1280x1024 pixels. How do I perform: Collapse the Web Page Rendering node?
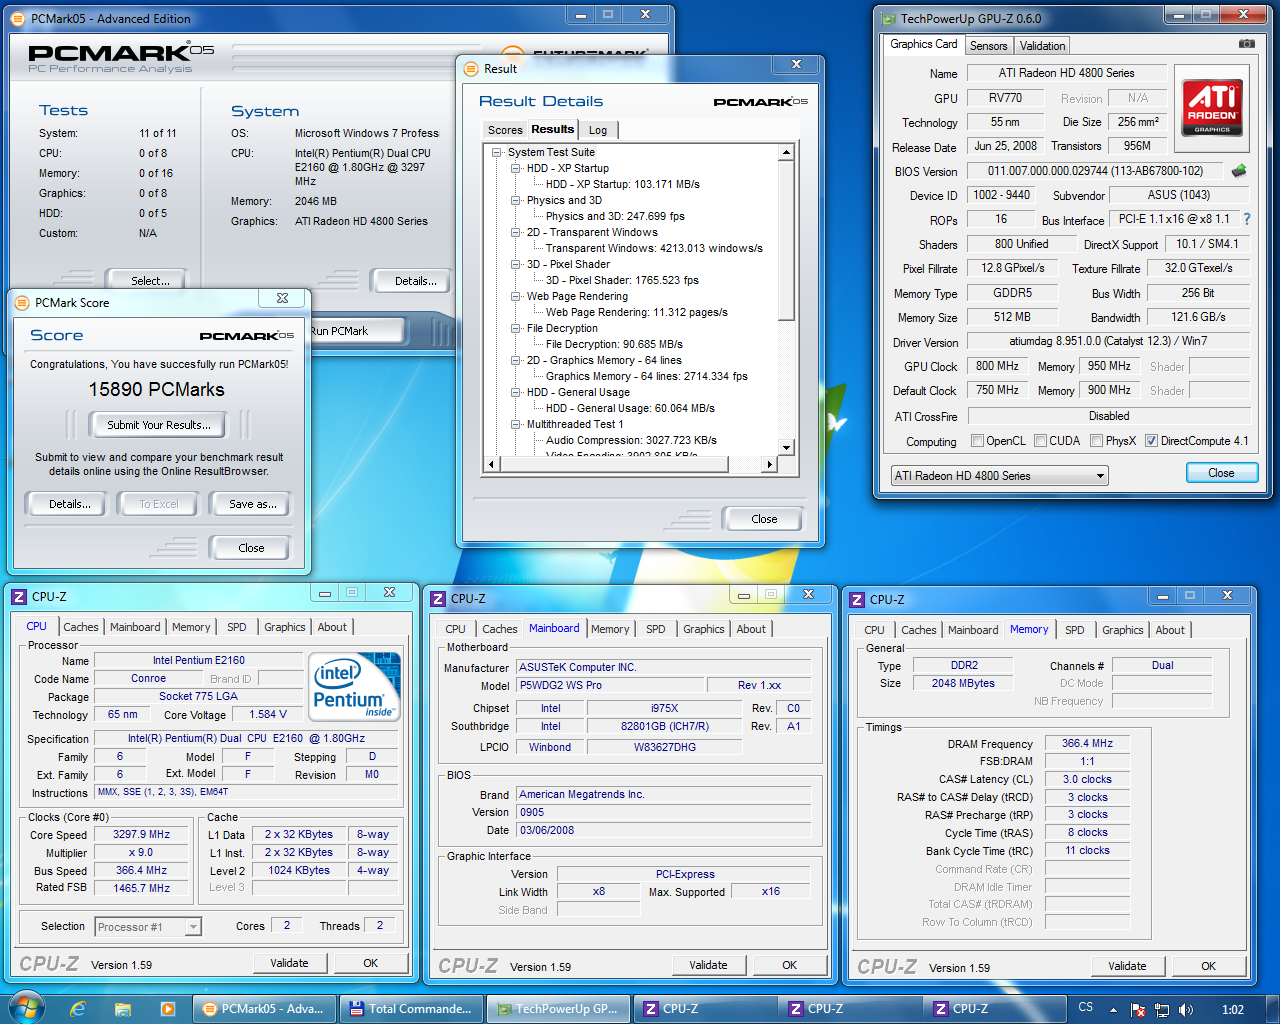[x=516, y=296]
